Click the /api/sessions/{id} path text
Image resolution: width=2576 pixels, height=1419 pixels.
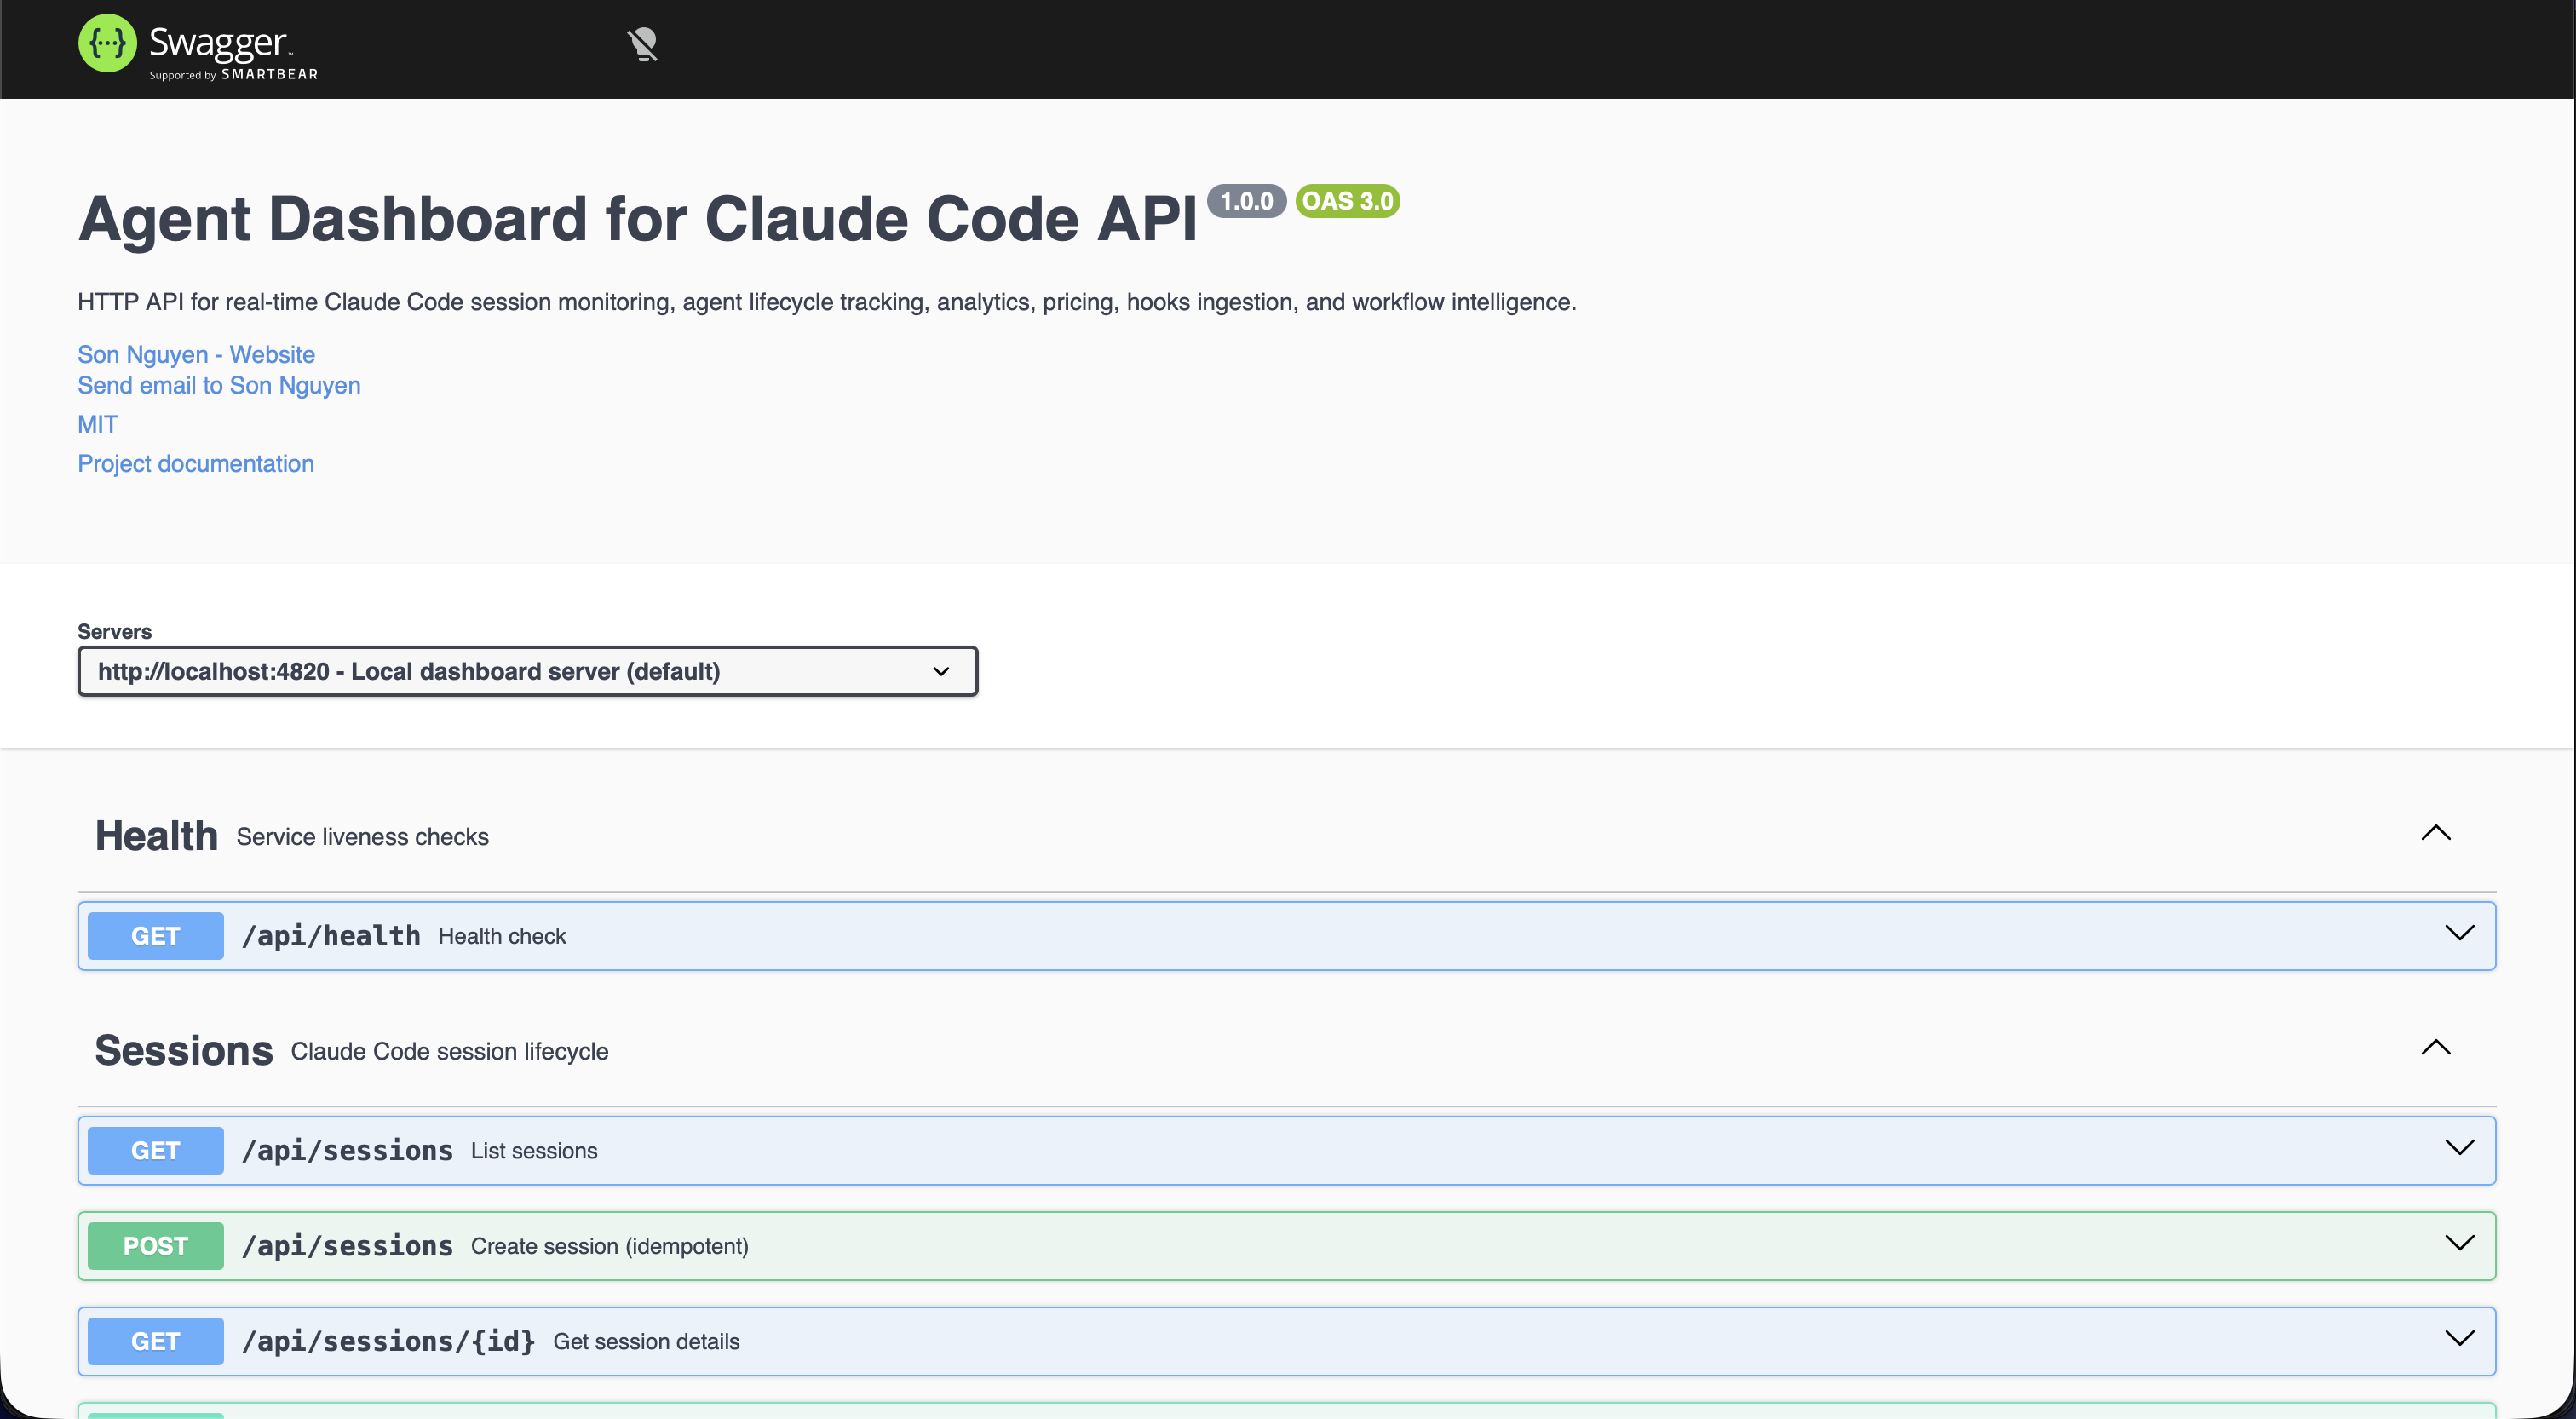pyautogui.click(x=389, y=1341)
